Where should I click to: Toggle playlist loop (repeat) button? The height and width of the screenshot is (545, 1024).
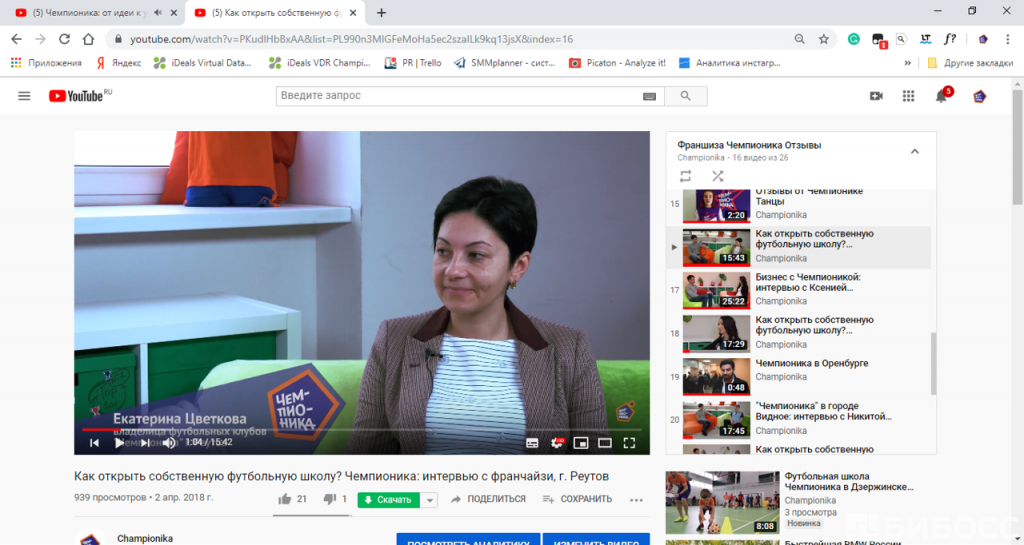(x=685, y=175)
